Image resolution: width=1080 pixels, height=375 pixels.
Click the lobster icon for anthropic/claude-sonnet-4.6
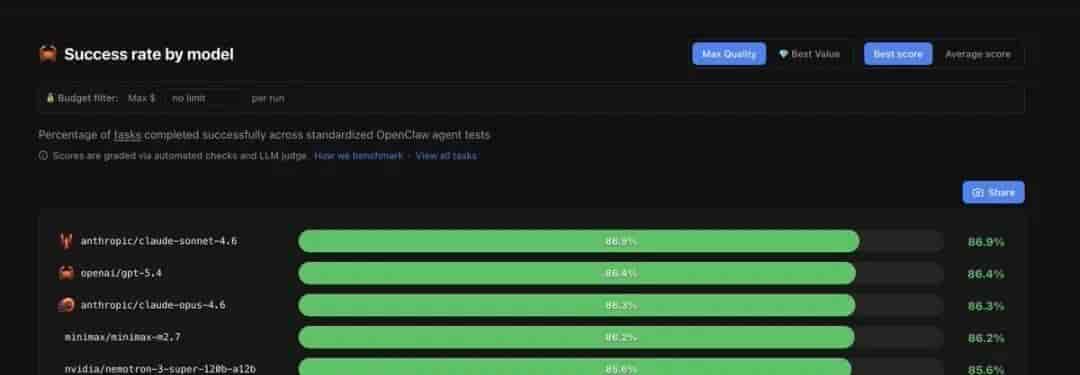pos(66,241)
